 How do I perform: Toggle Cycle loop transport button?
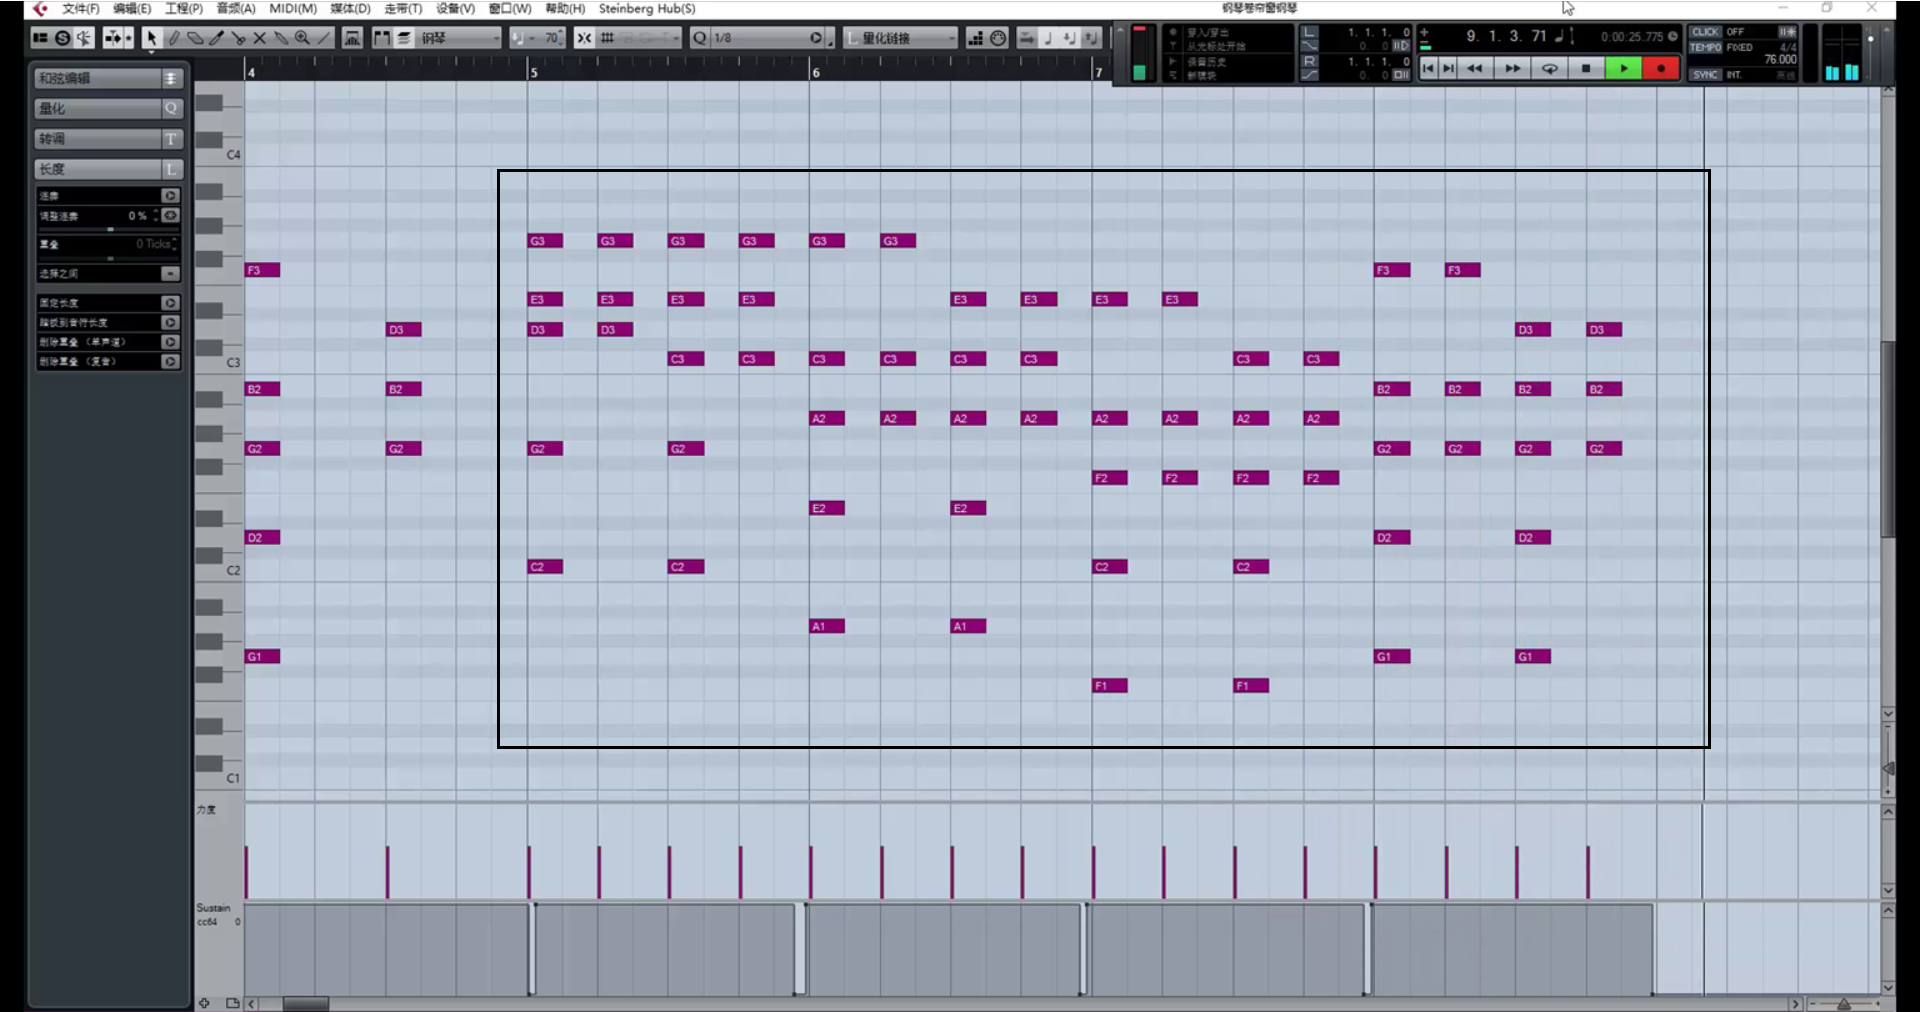click(x=1550, y=68)
